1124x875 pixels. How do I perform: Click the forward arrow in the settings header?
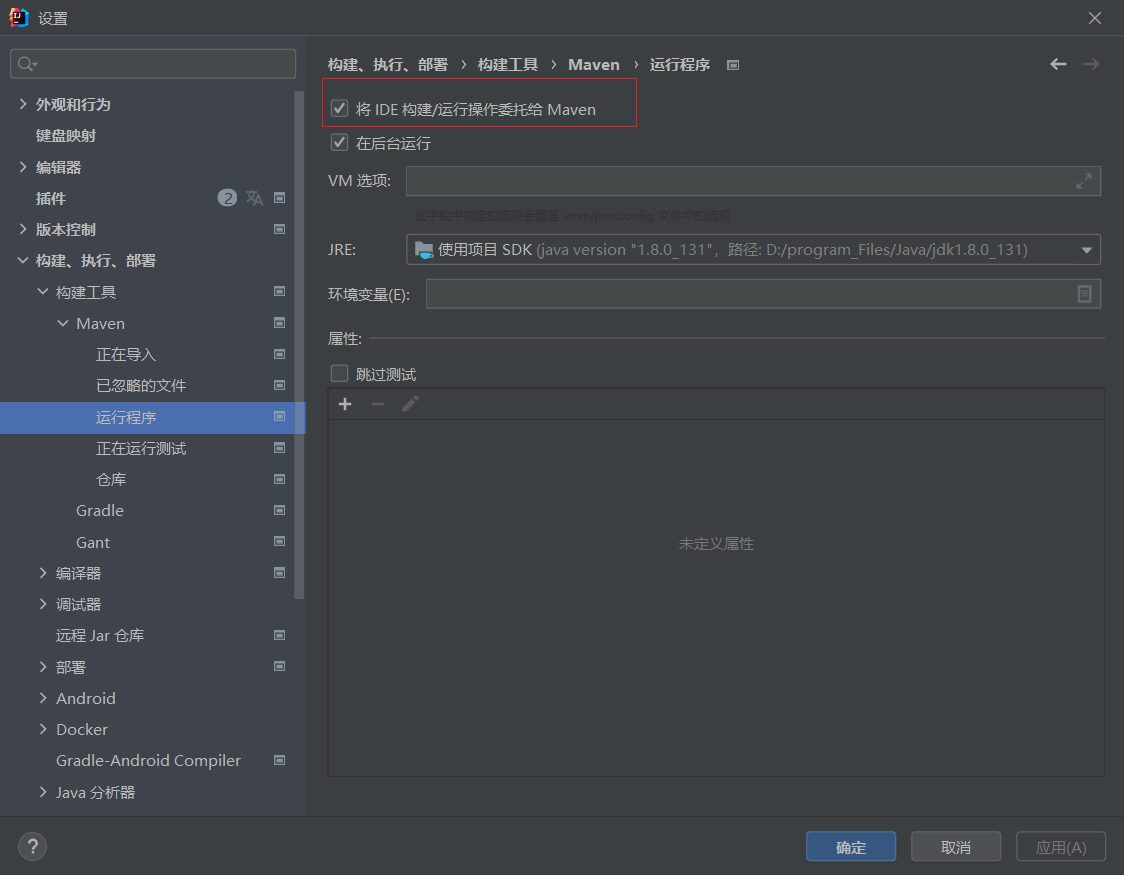click(1091, 64)
